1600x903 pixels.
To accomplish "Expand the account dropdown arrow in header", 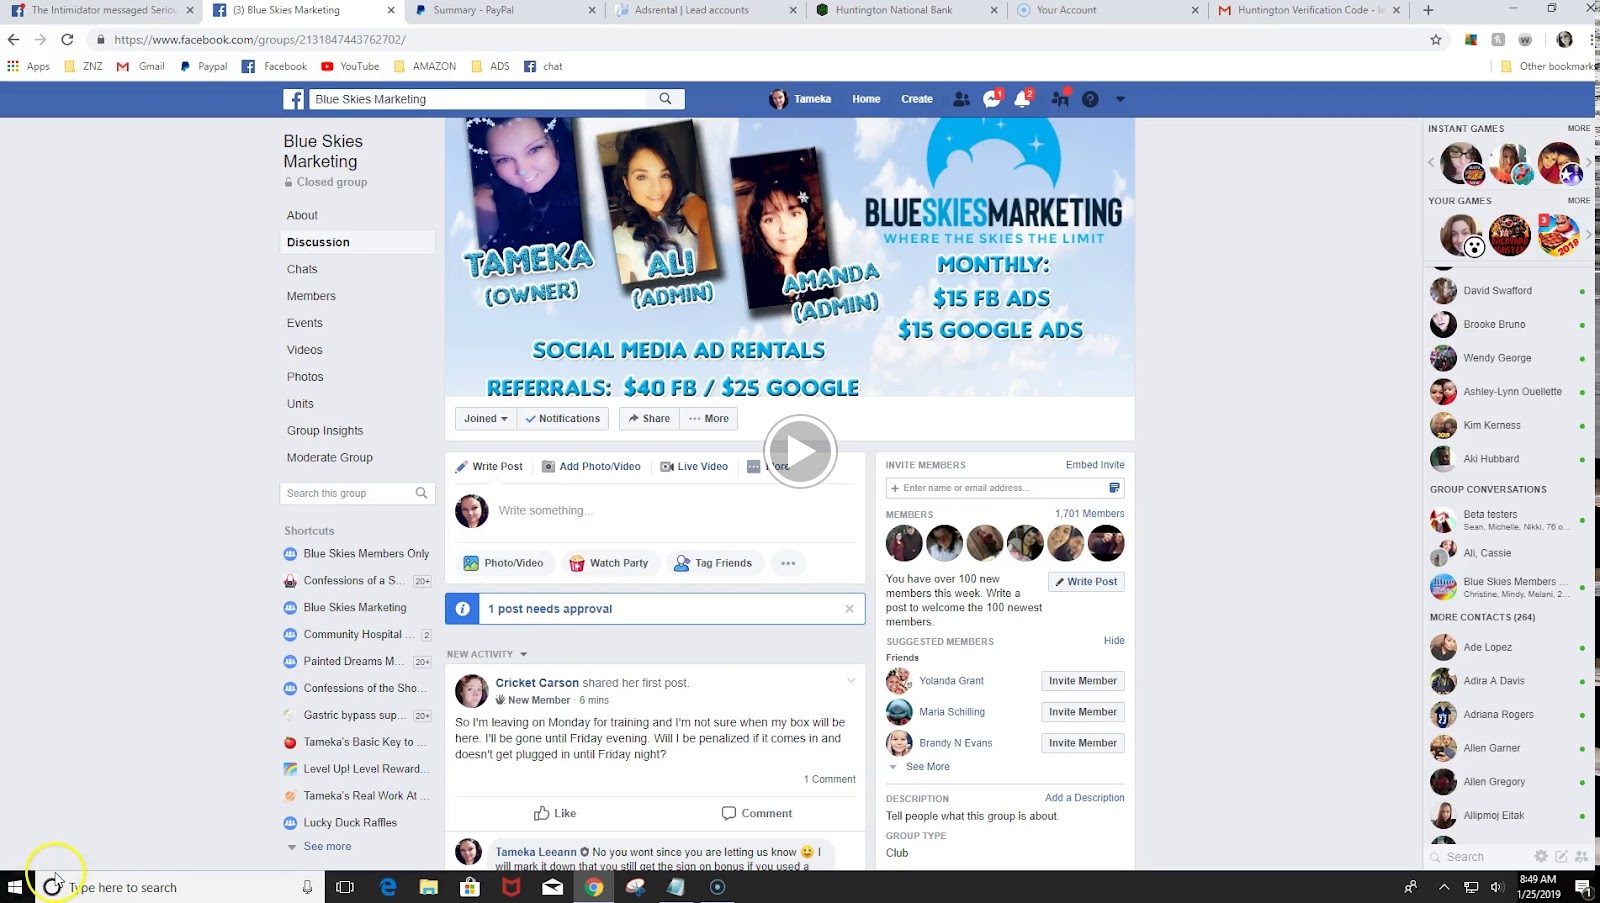I will click(x=1120, y=99).
